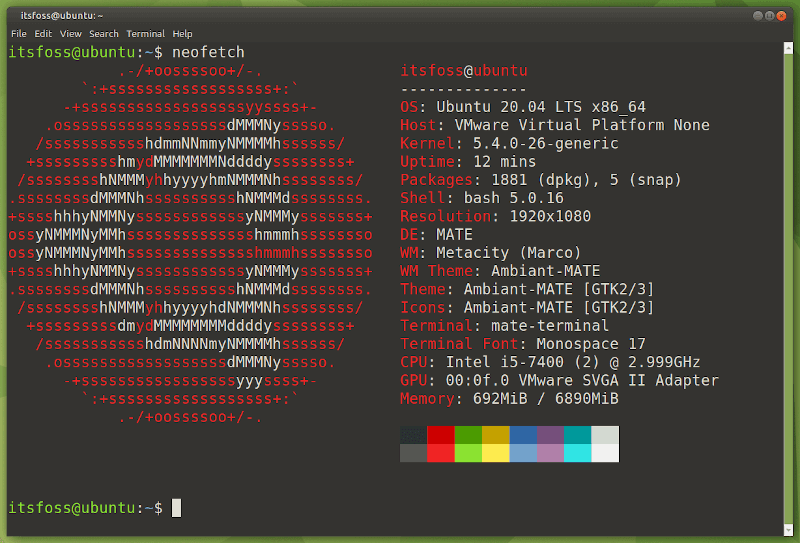The width and height of the screenshot is (800, 543).
Task: Click the bright yellow color block
Action: pyautogui.click(x=496, y=453)
